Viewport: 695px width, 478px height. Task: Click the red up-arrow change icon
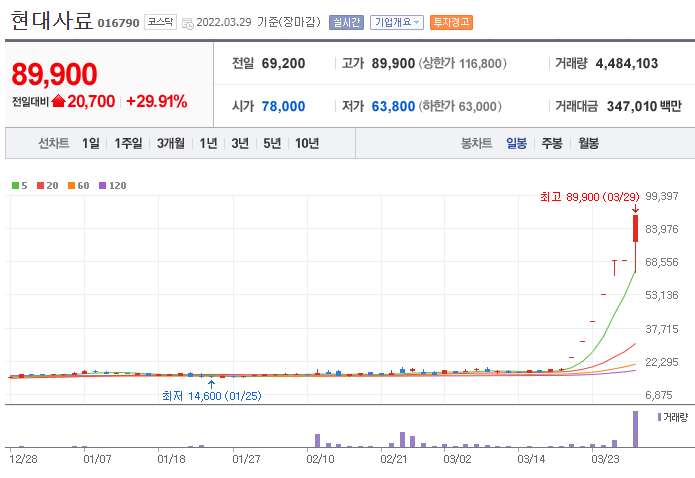58,101
